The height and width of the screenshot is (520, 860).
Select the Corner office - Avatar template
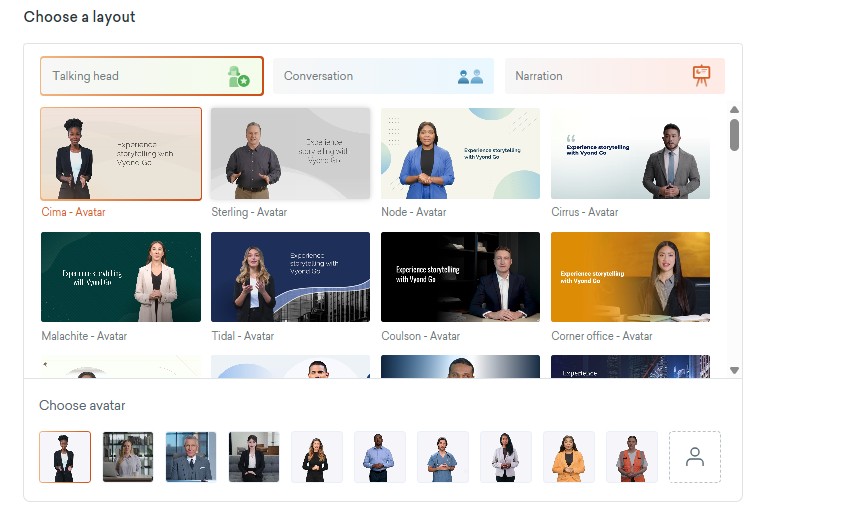click(x=630, y=277)
